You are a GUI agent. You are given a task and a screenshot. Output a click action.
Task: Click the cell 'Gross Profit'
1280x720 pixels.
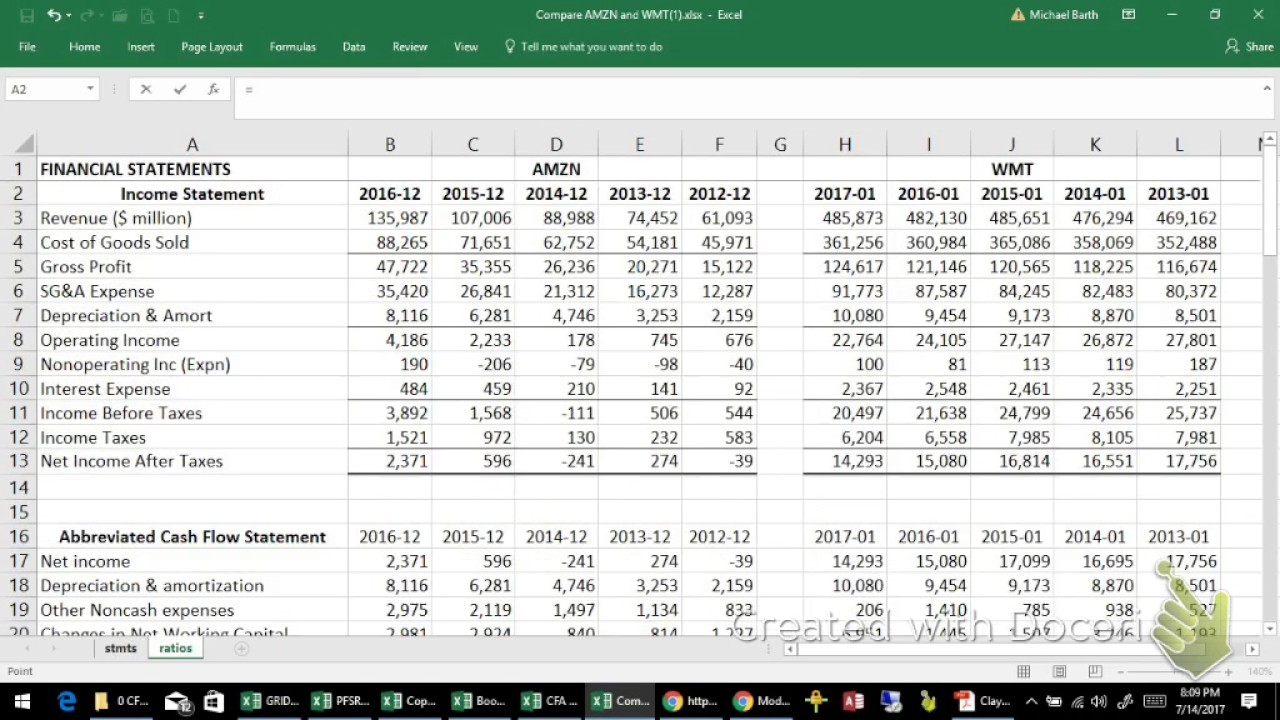click(x=192, y=267)
